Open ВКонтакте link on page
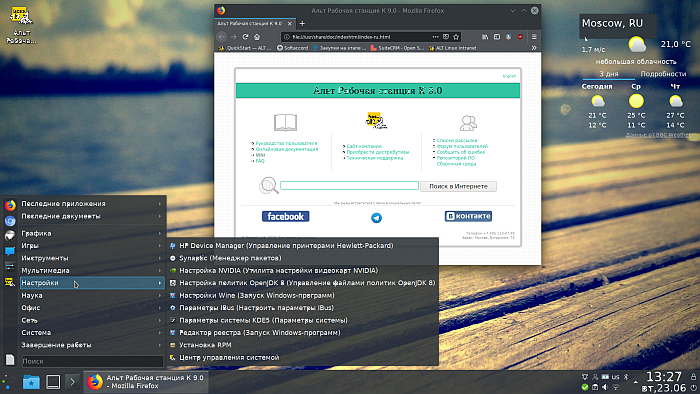The image size is (700, 394). click(468, 216)
